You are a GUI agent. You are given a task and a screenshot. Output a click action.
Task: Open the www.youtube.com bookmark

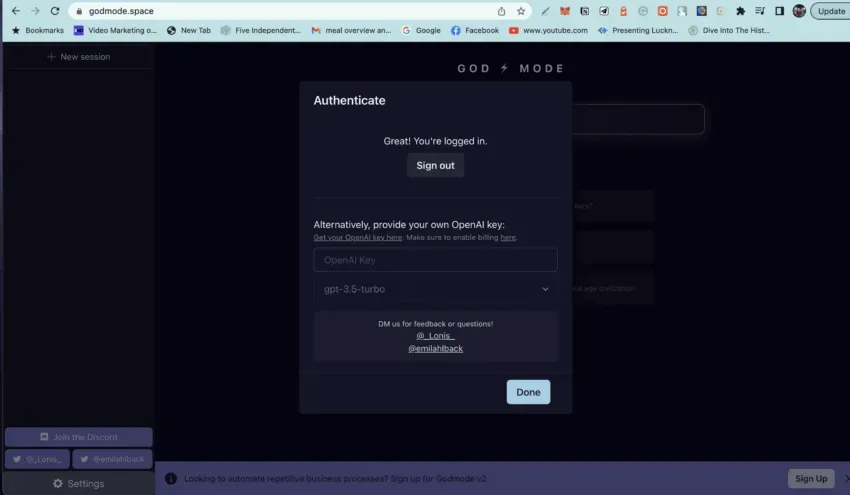[548, 30]
